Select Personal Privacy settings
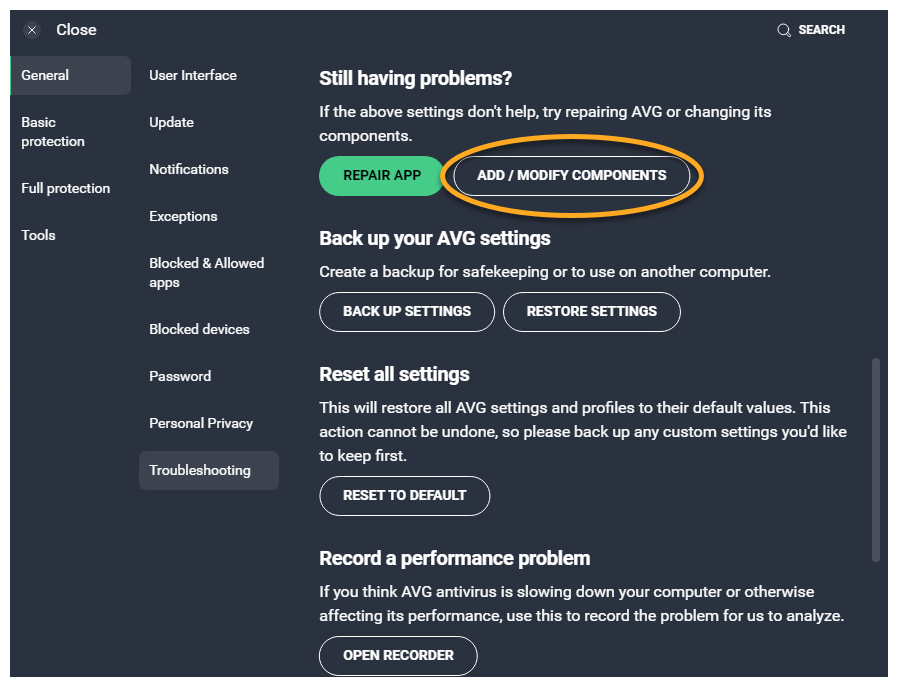 [x=201, y=423]
